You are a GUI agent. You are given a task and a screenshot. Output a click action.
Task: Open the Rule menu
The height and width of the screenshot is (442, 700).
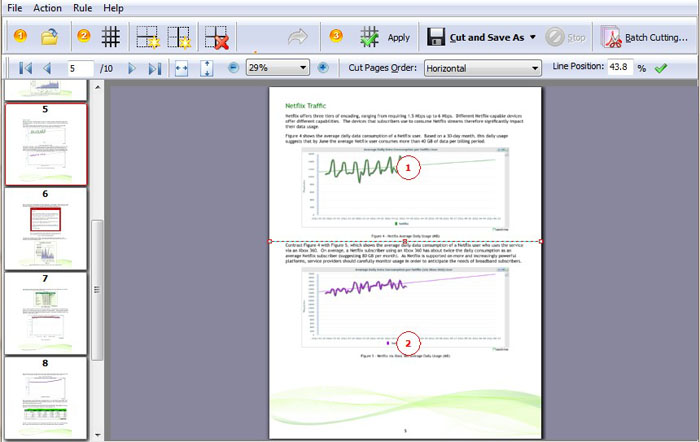[x=83, y=8]
